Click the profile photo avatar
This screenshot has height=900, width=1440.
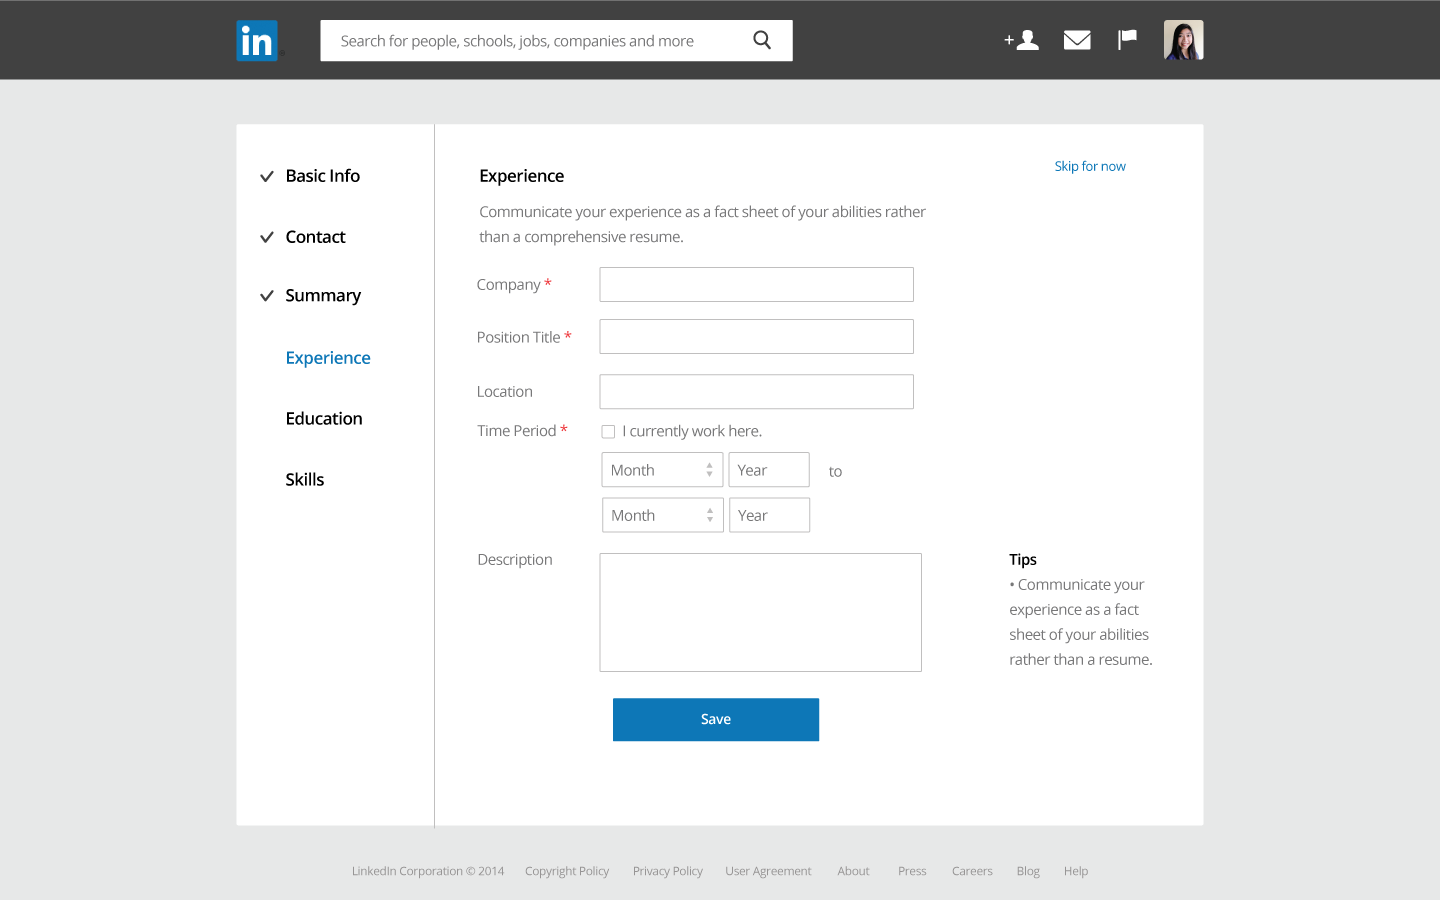click(1183, 40)
